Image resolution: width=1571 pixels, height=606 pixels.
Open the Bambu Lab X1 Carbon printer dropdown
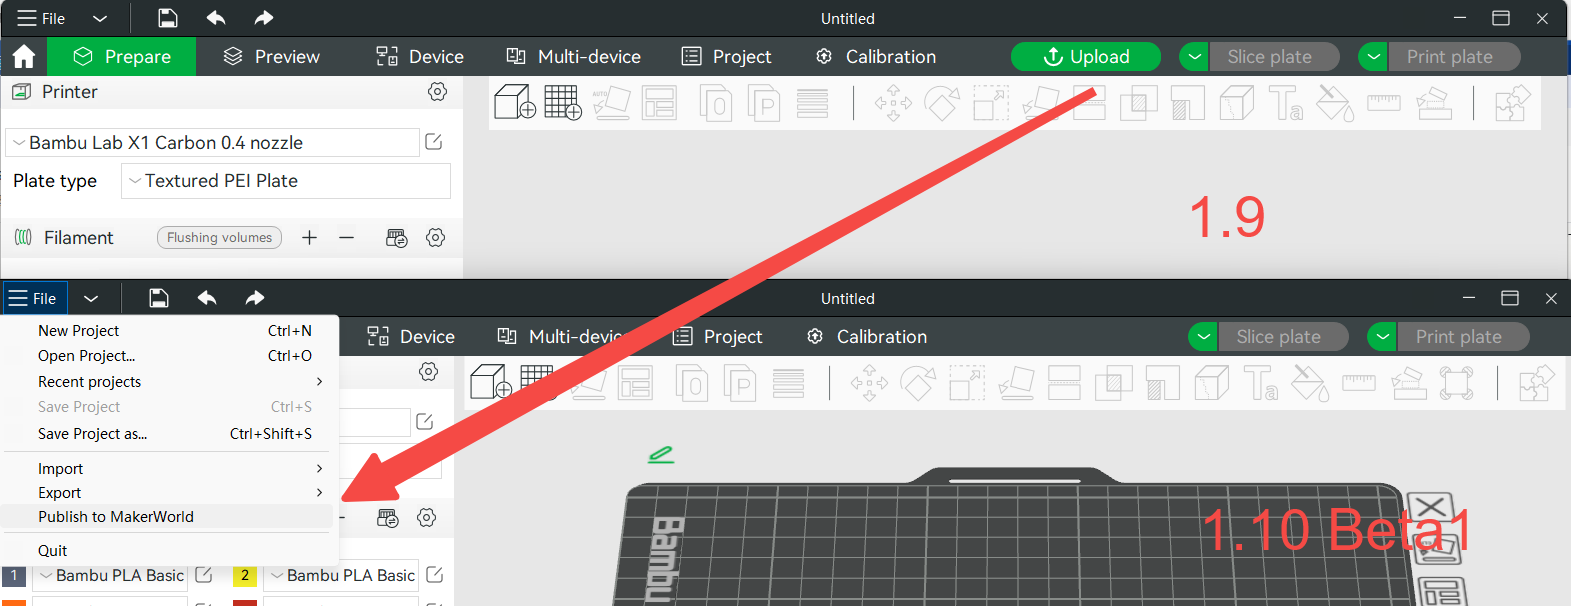(212, 143)
